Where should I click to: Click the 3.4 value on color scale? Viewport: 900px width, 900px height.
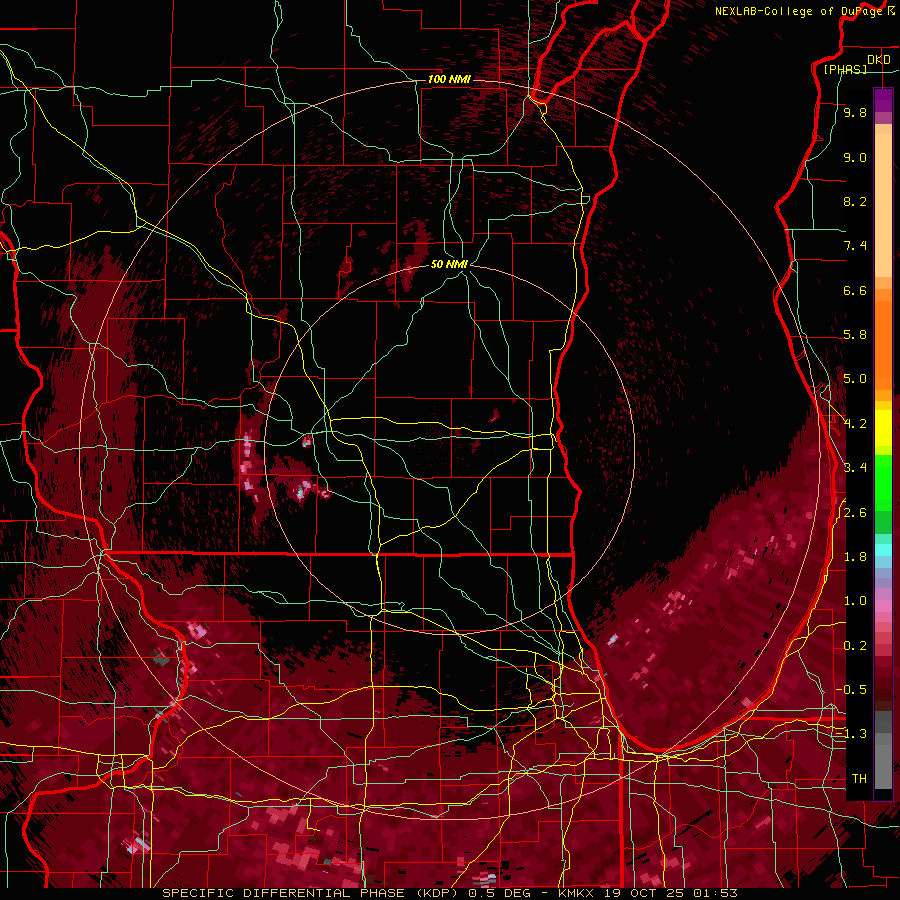pyautogui.click(x=855, y=468)
